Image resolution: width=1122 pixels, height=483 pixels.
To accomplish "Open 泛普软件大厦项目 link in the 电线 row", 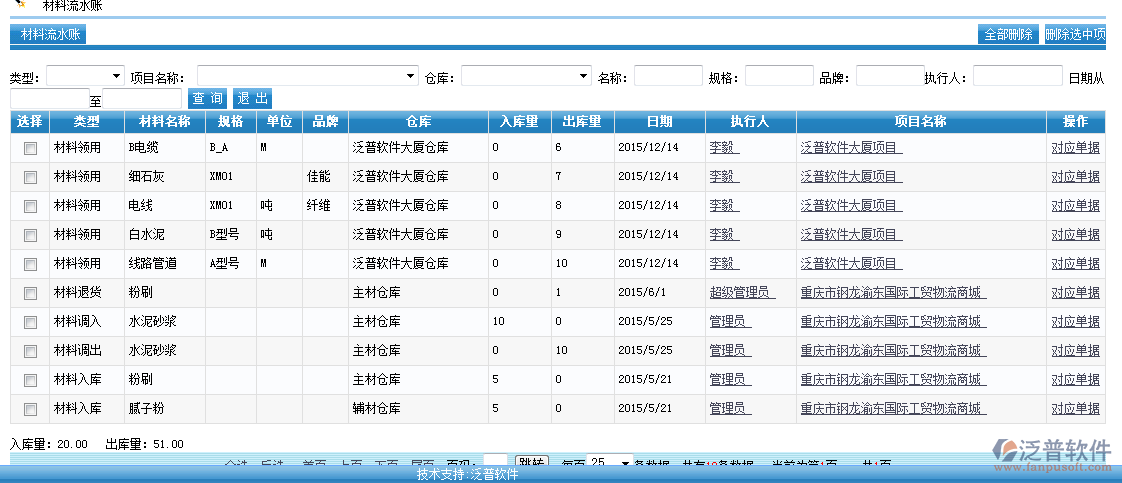I will [x=851, y=206].
